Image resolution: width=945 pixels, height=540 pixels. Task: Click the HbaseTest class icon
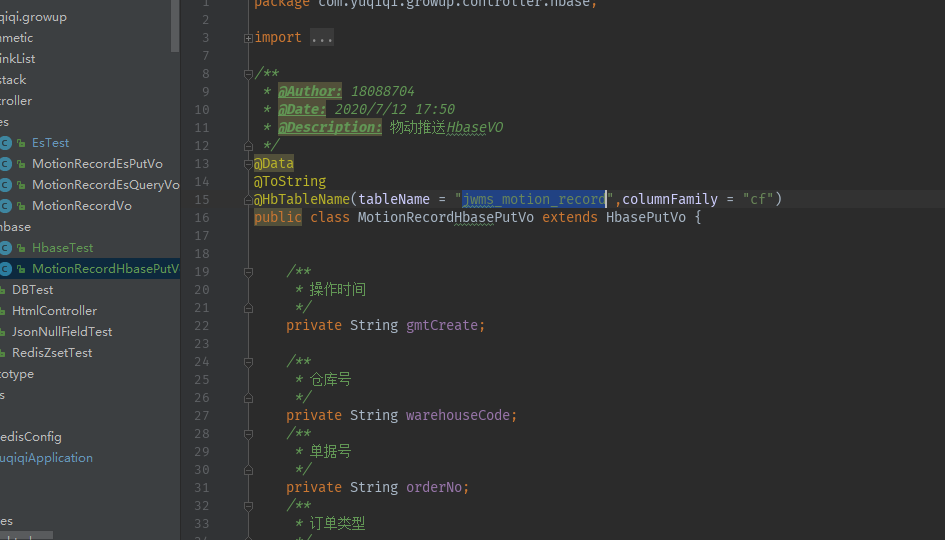click(6, 248)
